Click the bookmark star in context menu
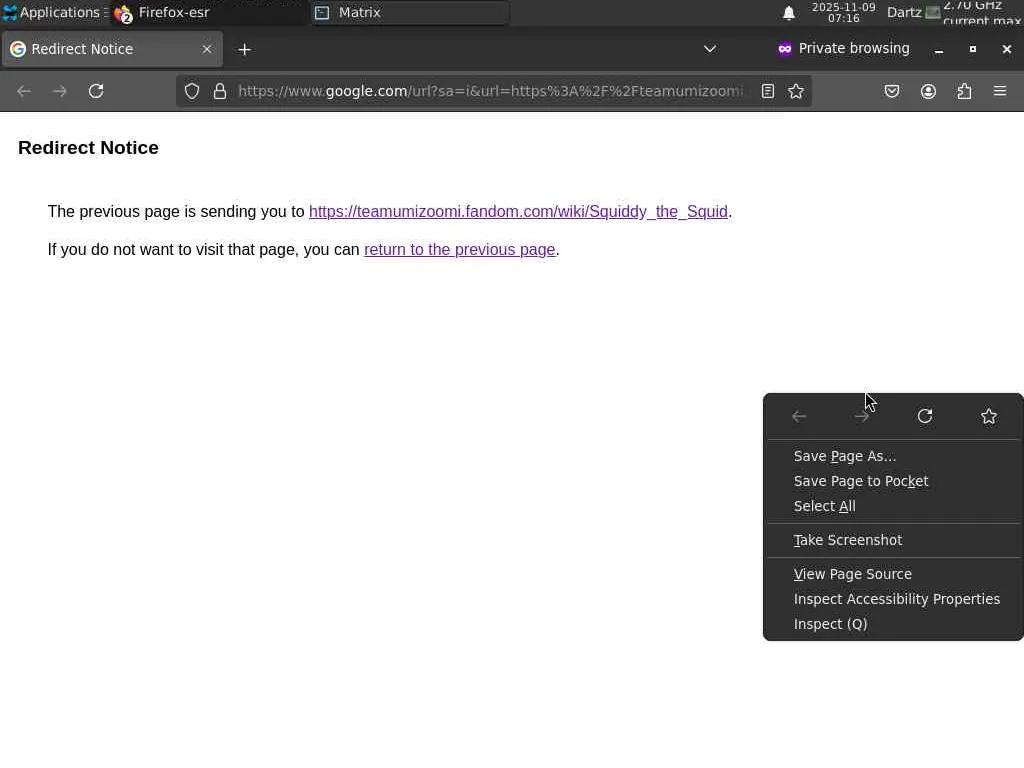 [989, 417]
